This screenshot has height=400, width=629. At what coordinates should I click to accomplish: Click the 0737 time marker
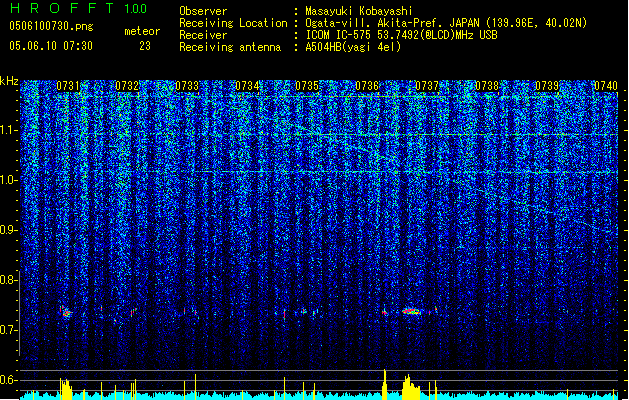[x=427, y=86]
